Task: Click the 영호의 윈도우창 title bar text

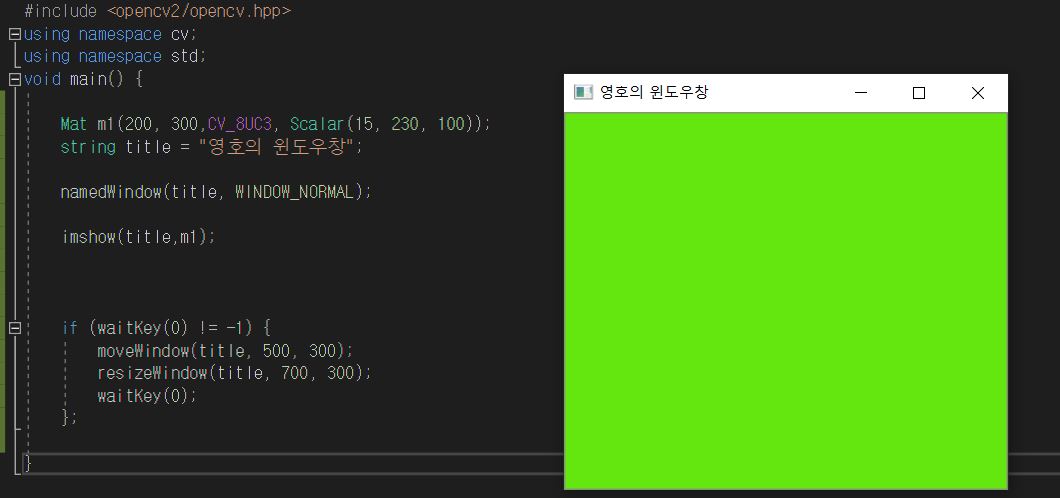Action: tap(654, 93)
